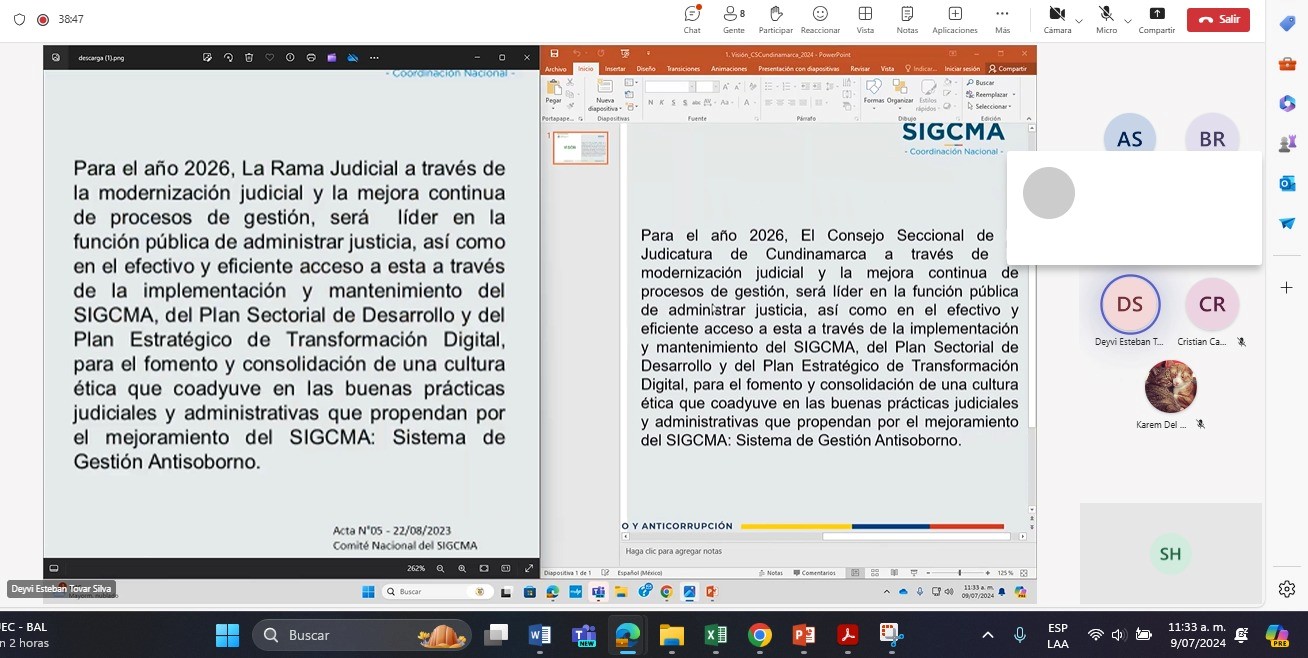
Task: Open Word from Windows taskbar
Action: click(539, 635)
